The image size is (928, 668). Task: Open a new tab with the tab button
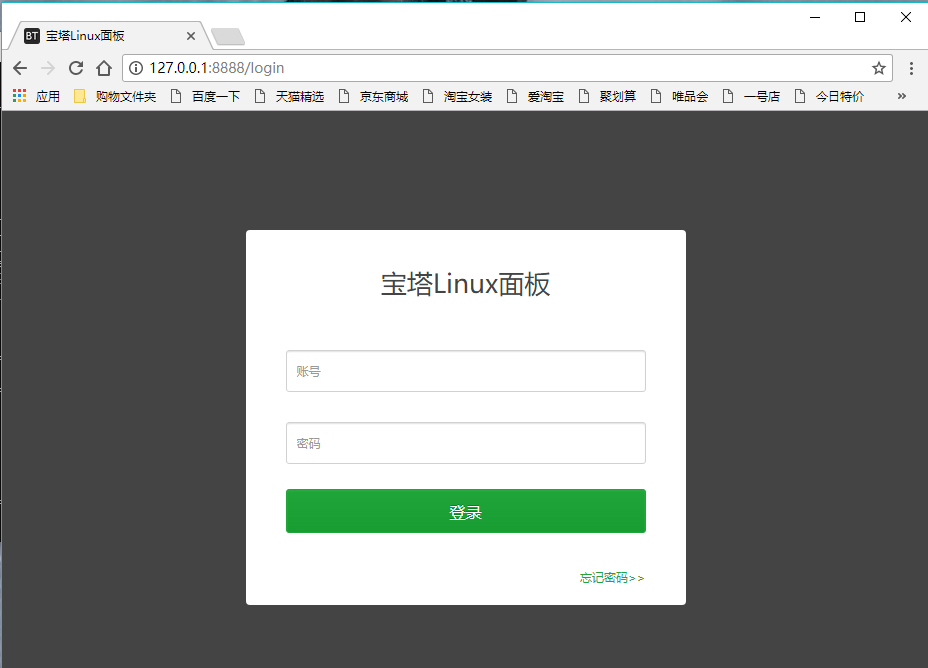coord(228,37)
